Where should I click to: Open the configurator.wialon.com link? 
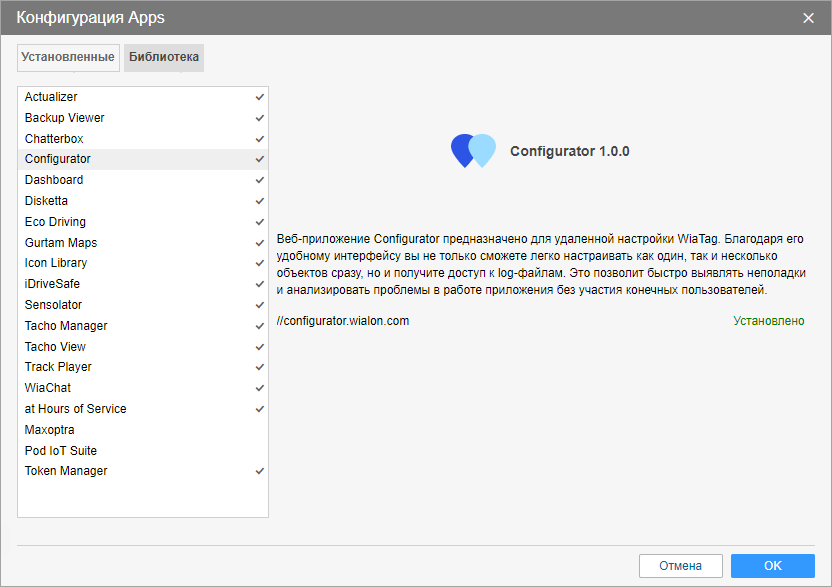coord(343,321)
